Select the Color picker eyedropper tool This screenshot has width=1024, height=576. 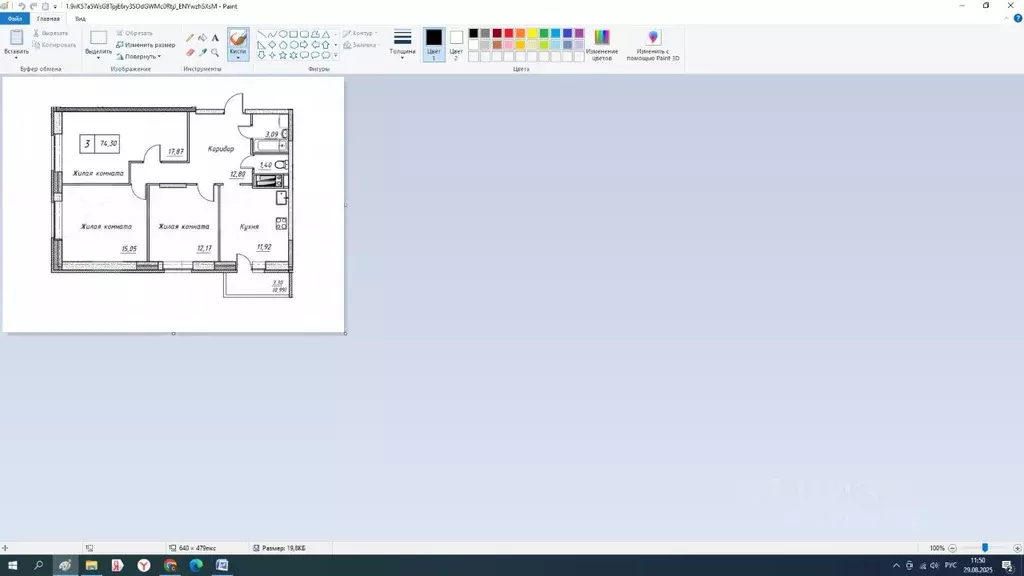coord(202,52)
